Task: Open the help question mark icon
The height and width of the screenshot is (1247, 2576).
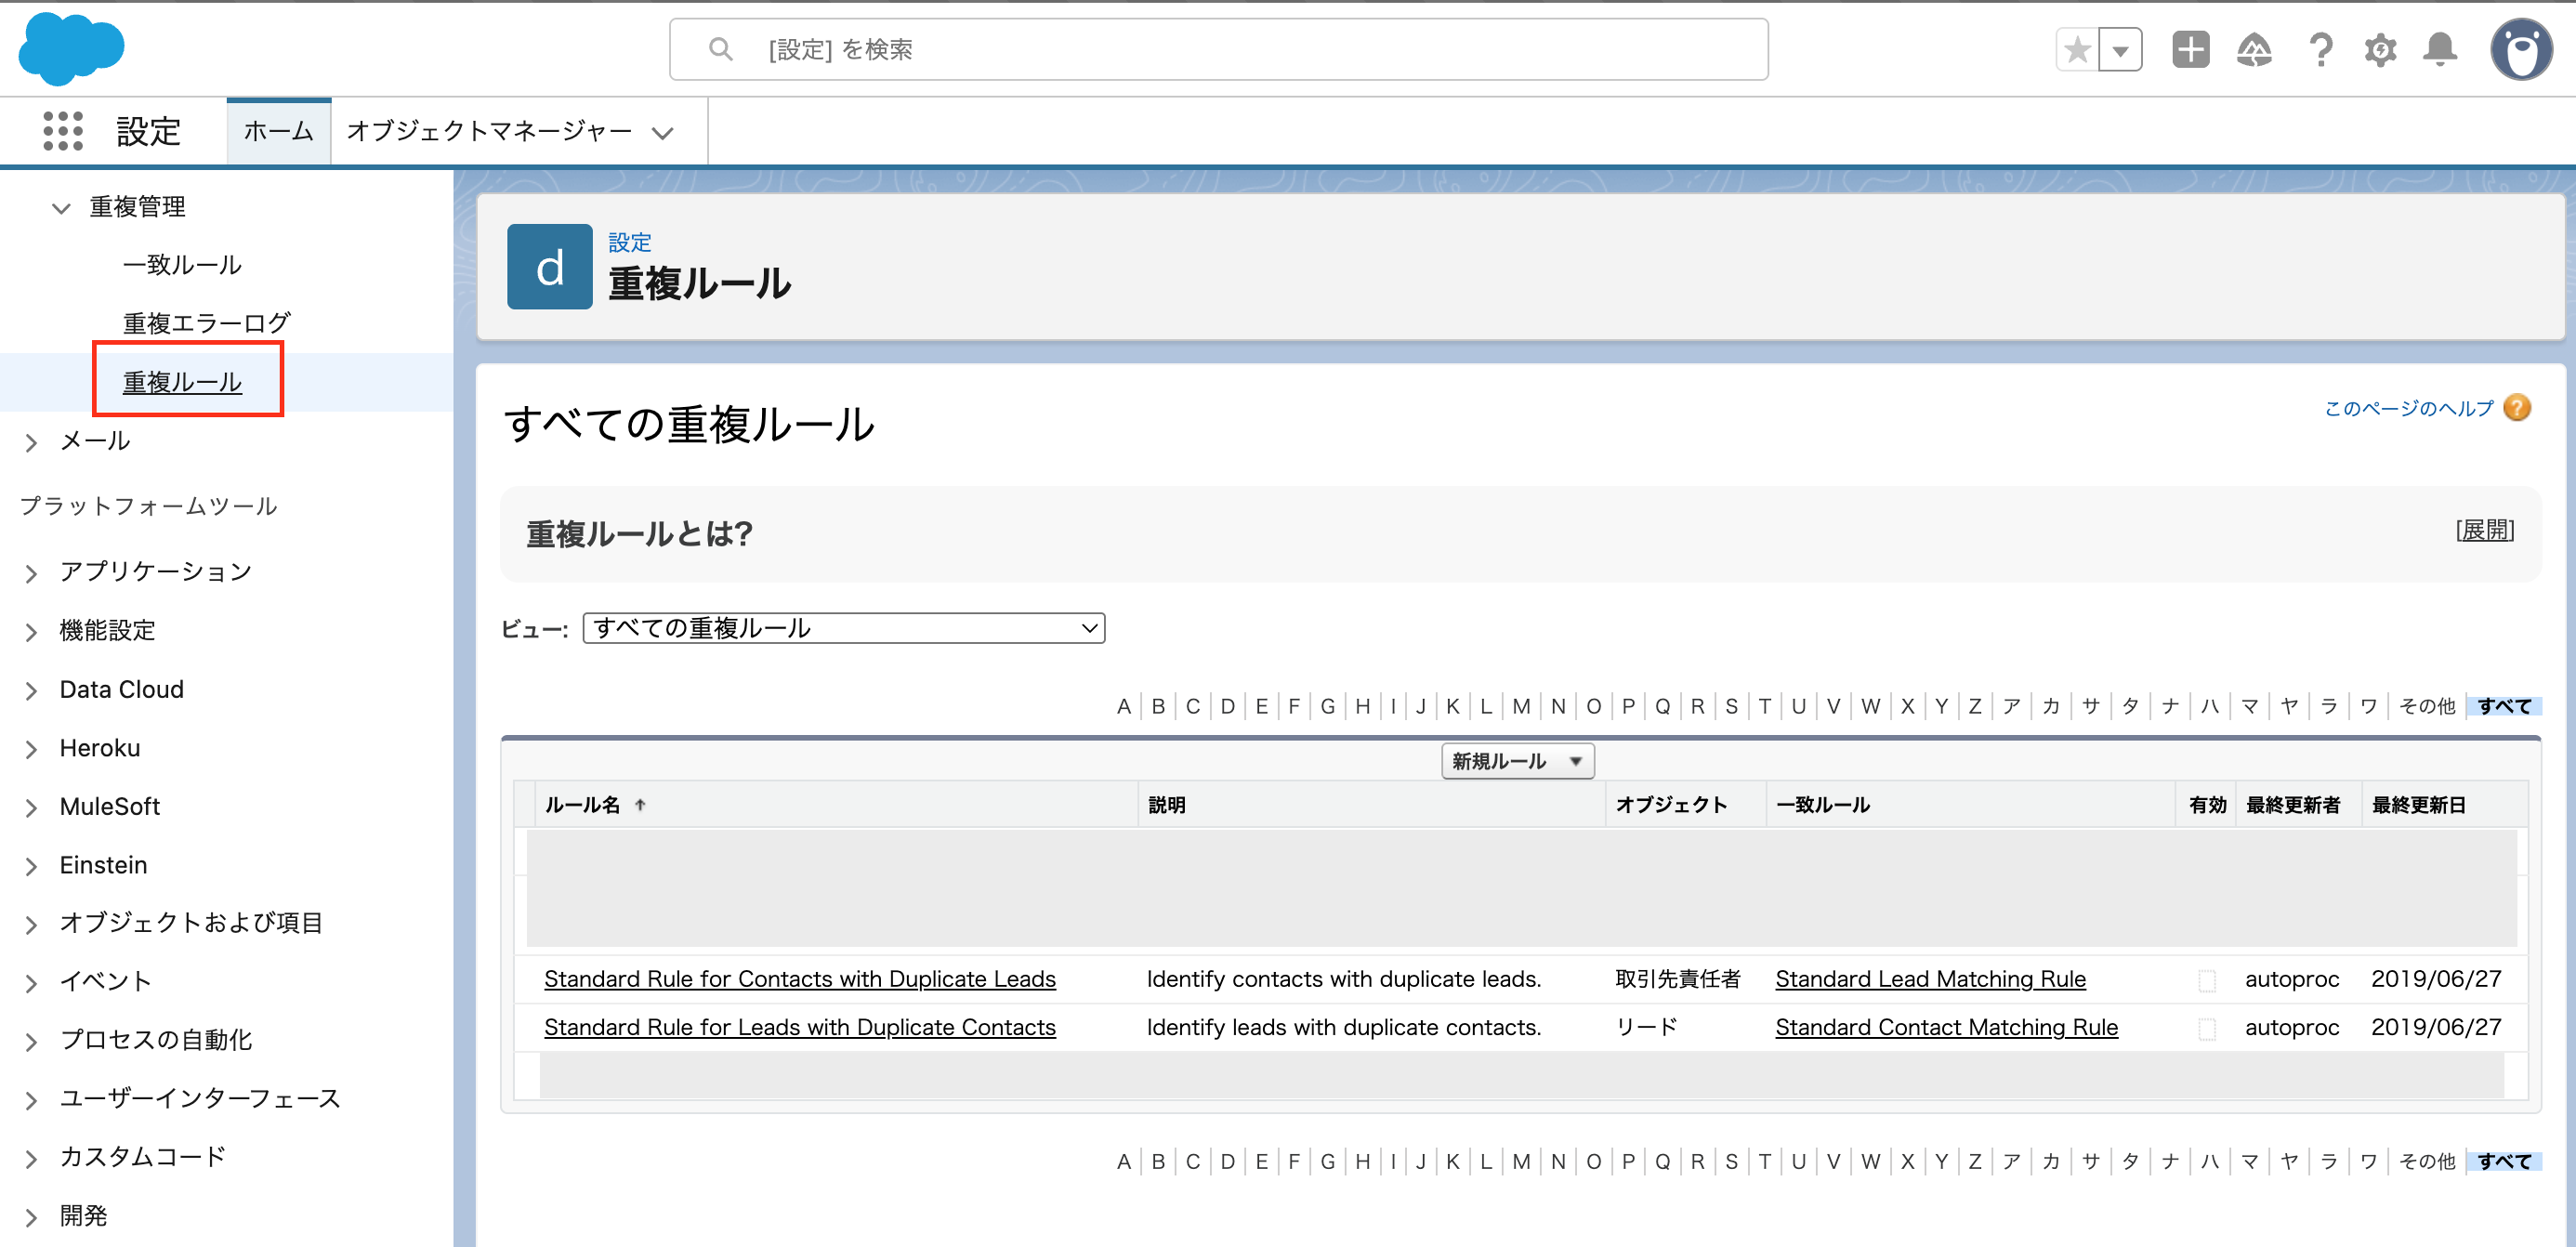Action: (2320, 49)
